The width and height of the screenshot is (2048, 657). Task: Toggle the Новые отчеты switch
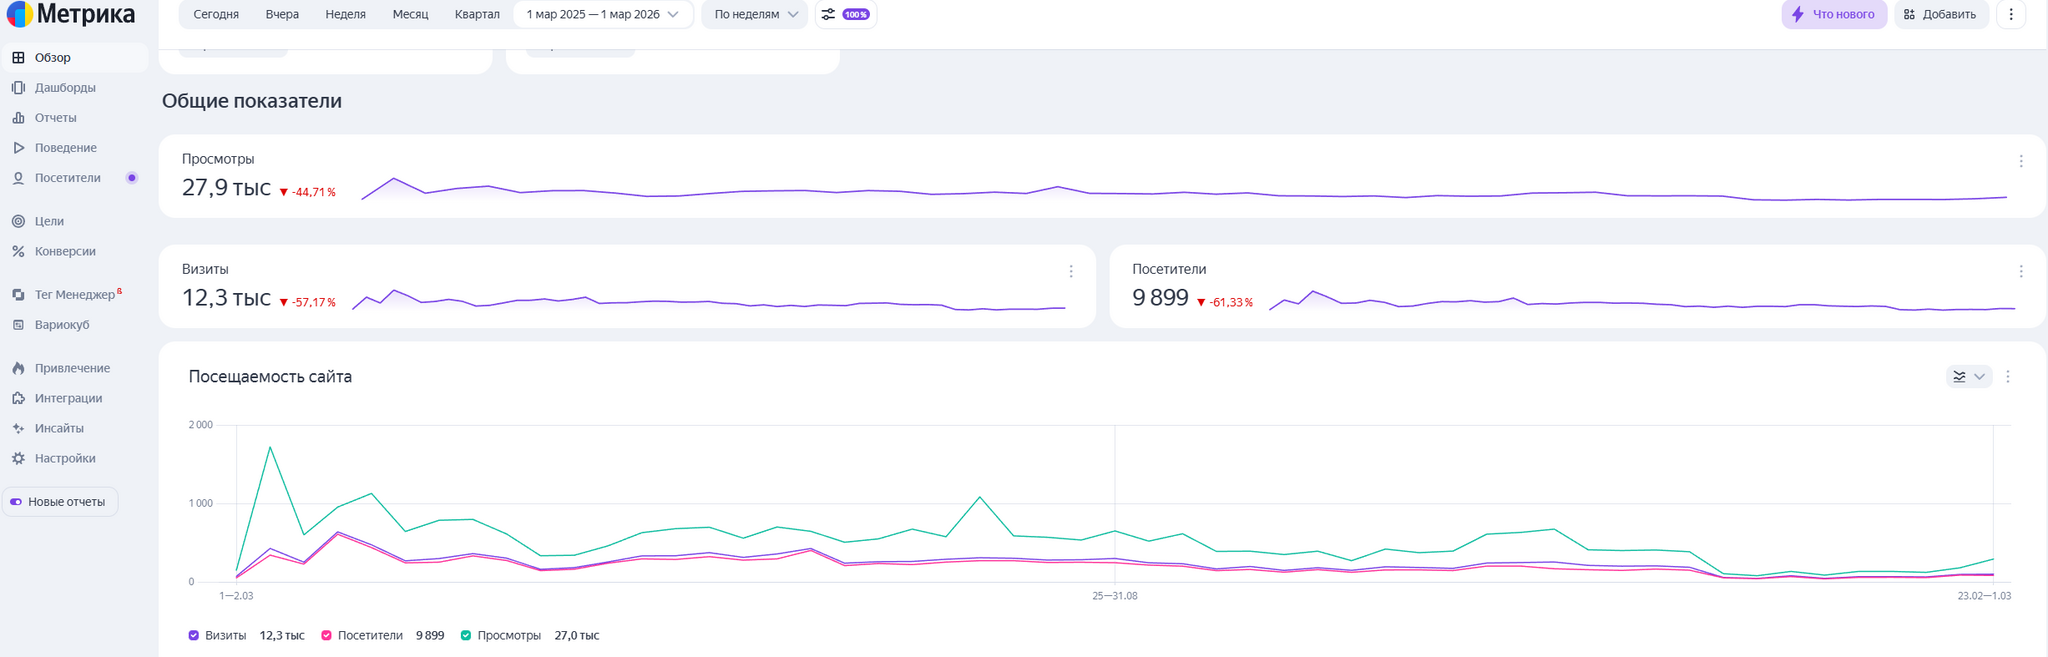click(x=16, y=502)
